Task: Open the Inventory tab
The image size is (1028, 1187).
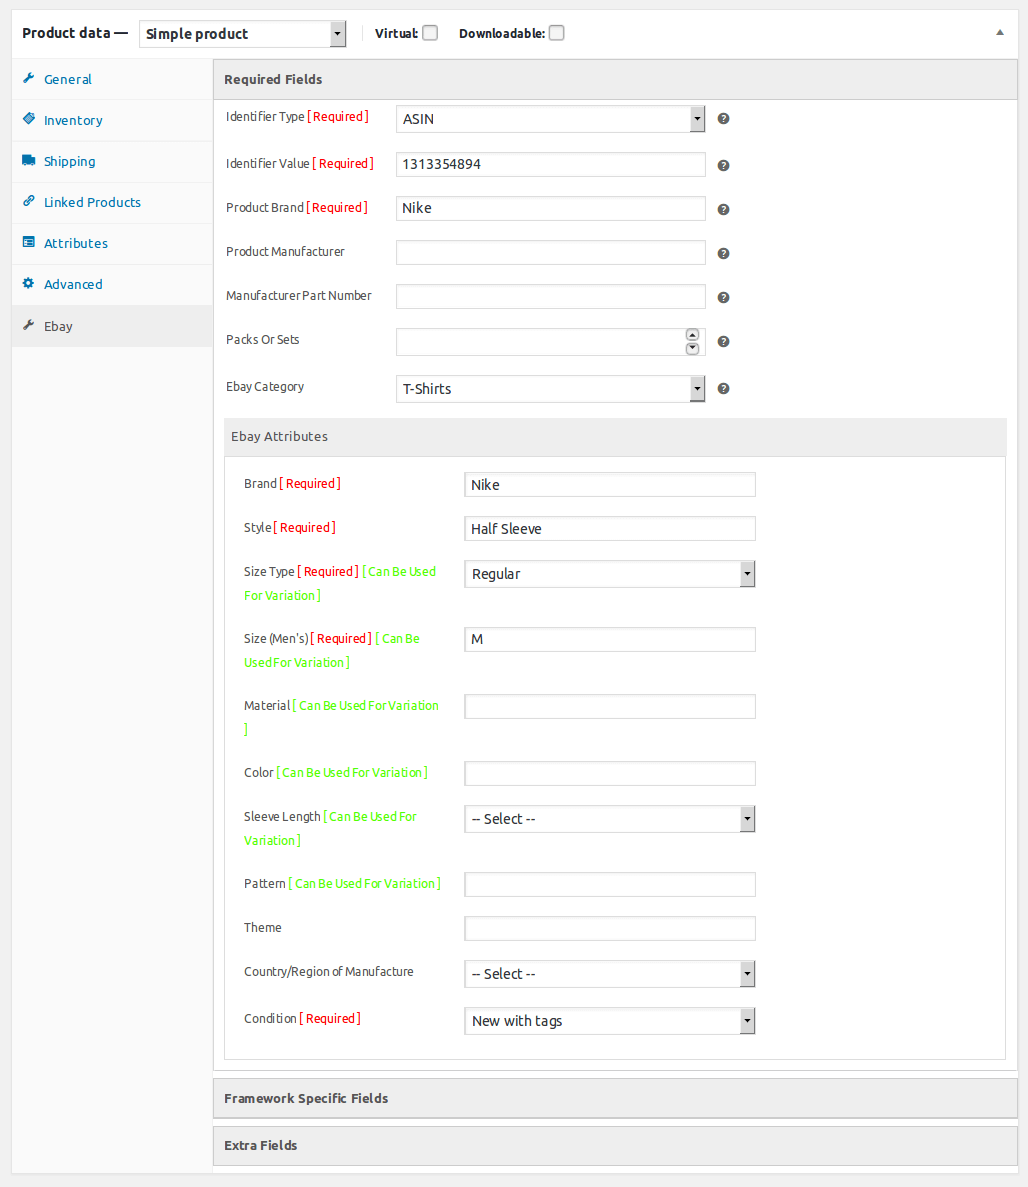Action: [73, 120]
